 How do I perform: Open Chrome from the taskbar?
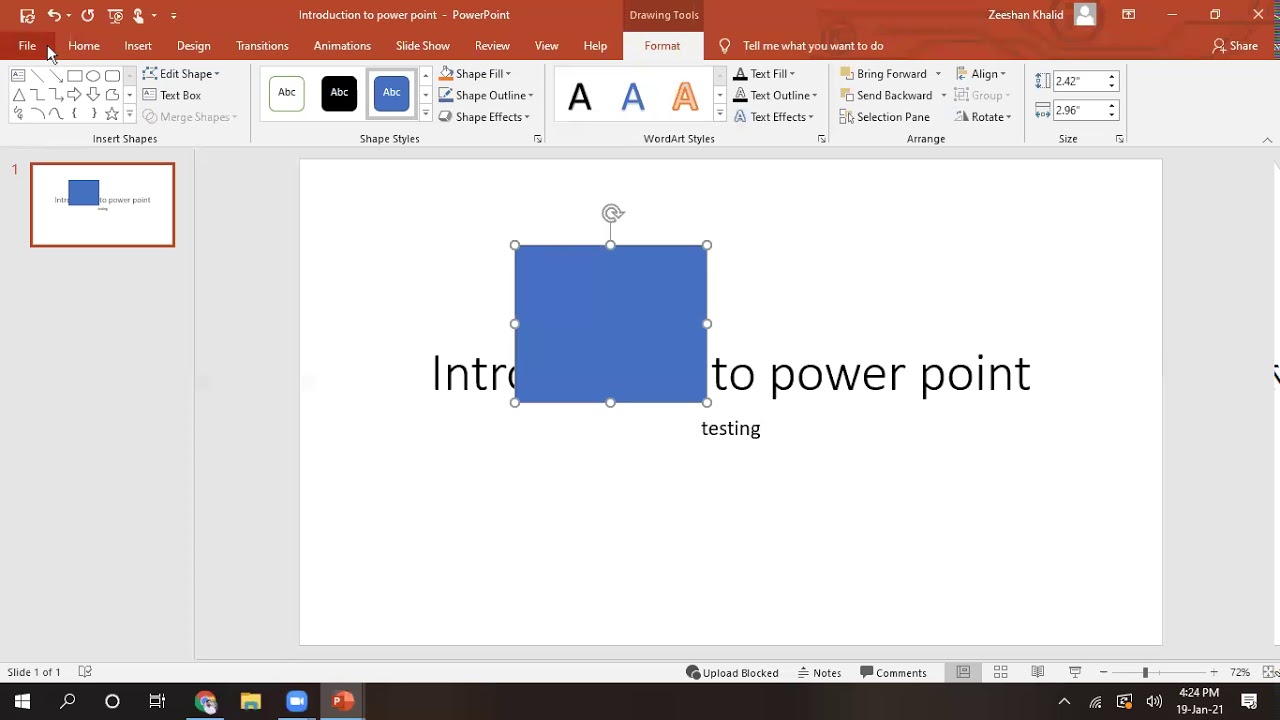[206, 701]
